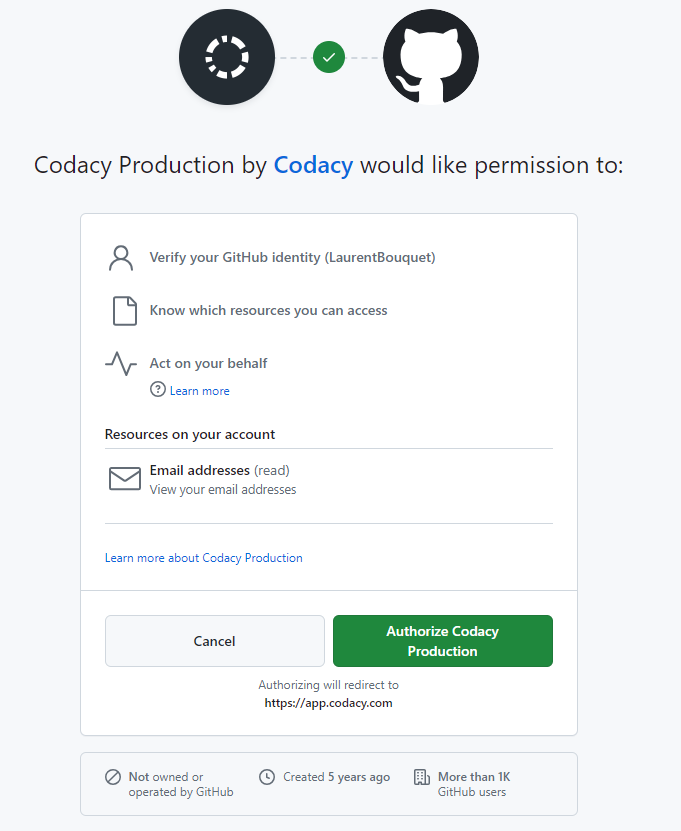The image size is (681, 831).
Task: Click the app.codacy.com redirect URL
Action: tap(328, 703)
